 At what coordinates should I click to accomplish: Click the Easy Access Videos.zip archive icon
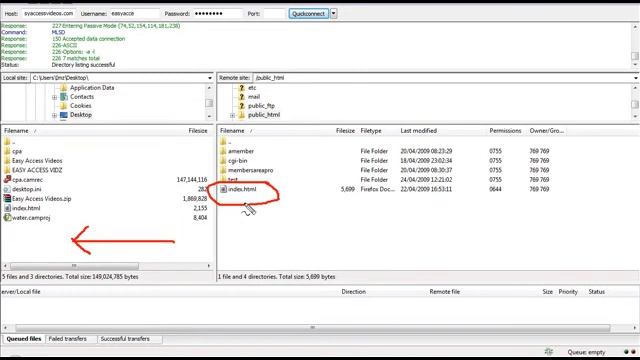(x=7, y=199)
